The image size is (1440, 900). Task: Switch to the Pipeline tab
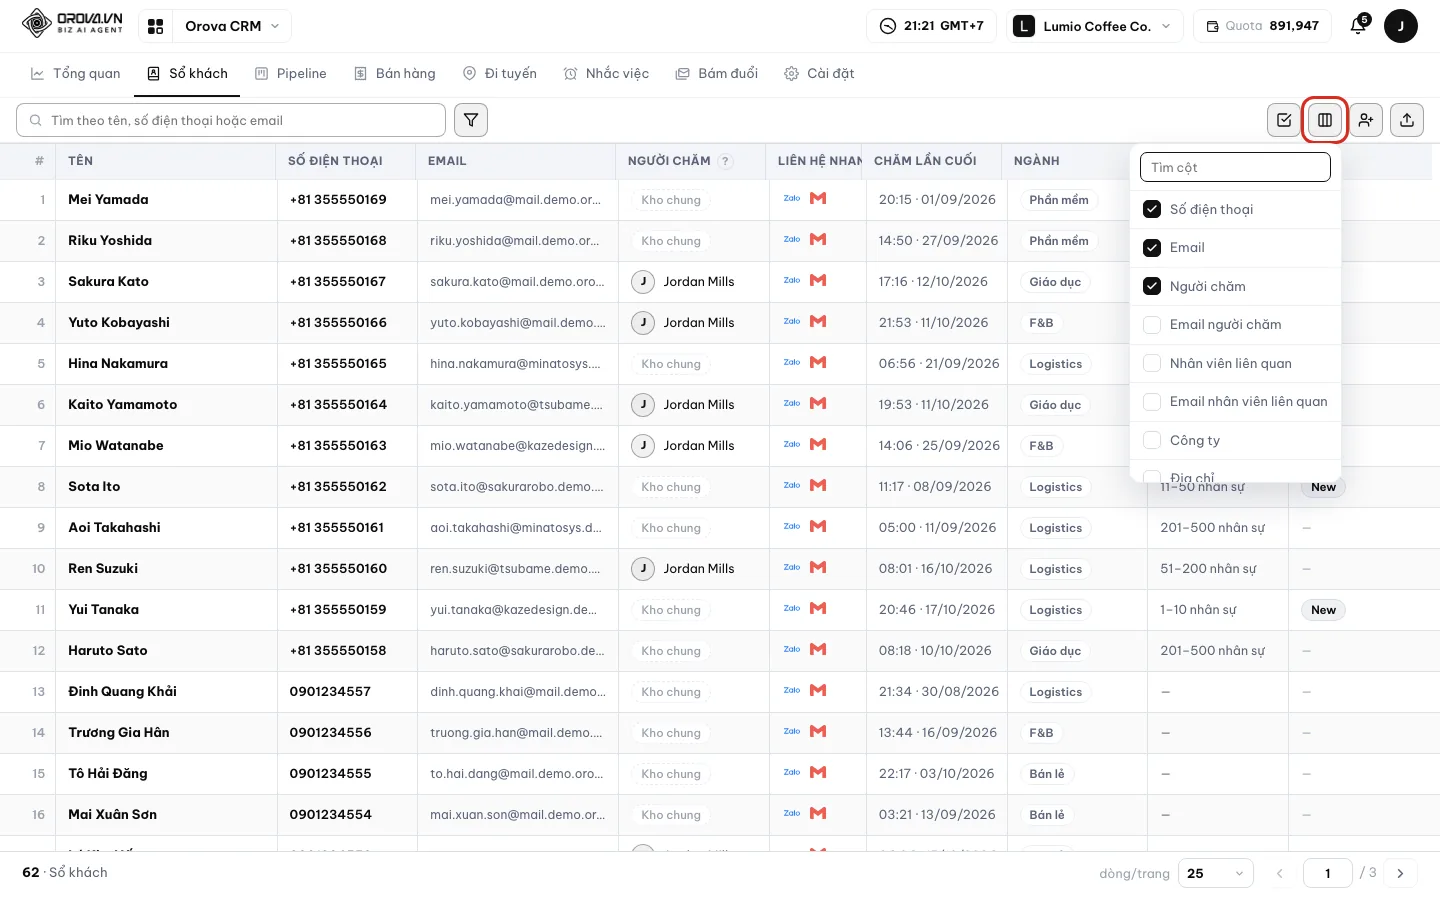pos(291,74)
